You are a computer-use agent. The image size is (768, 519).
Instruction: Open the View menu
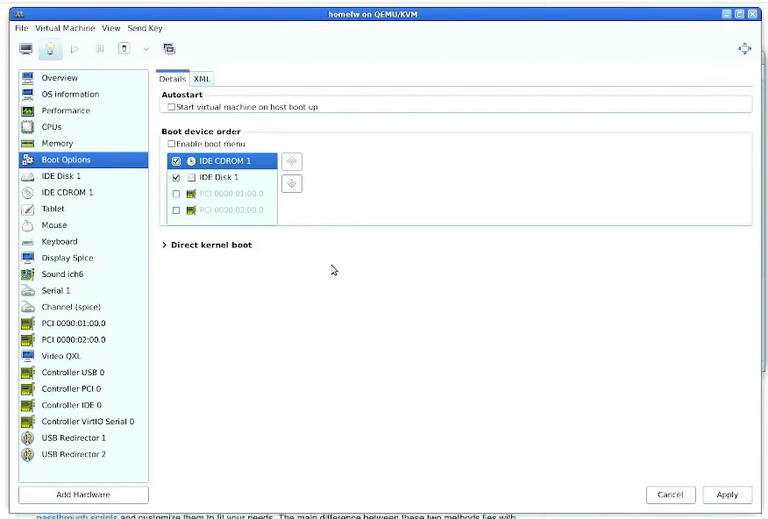(x=111, y=28)
